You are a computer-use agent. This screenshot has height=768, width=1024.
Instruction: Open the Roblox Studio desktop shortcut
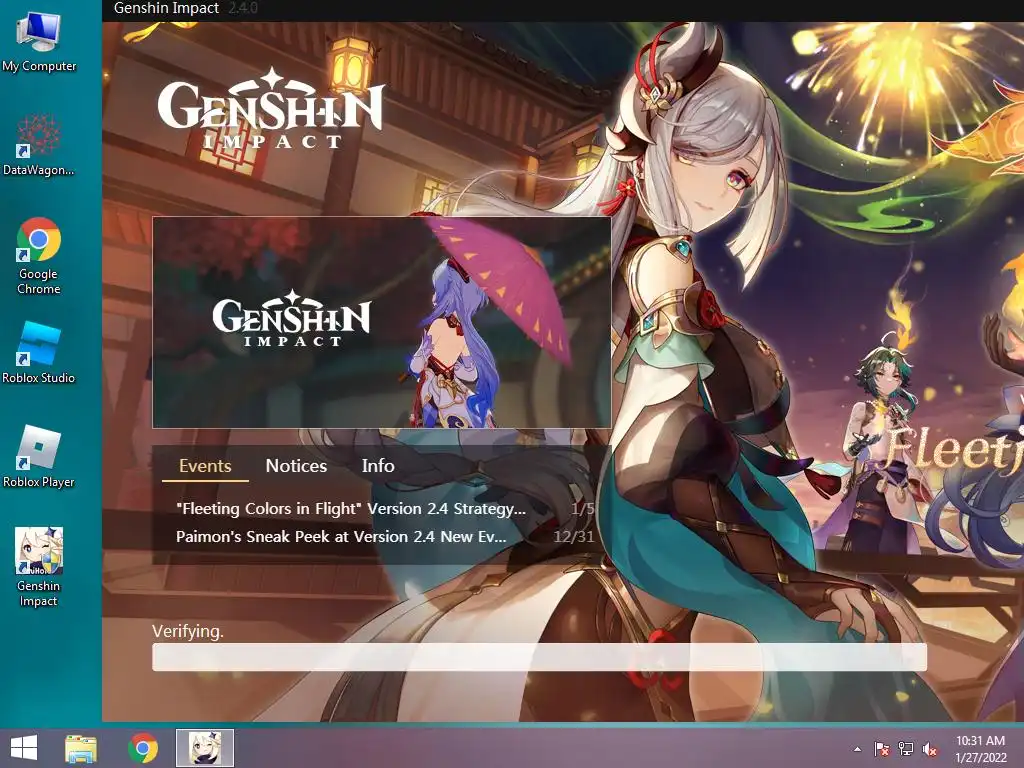point(39,353)
